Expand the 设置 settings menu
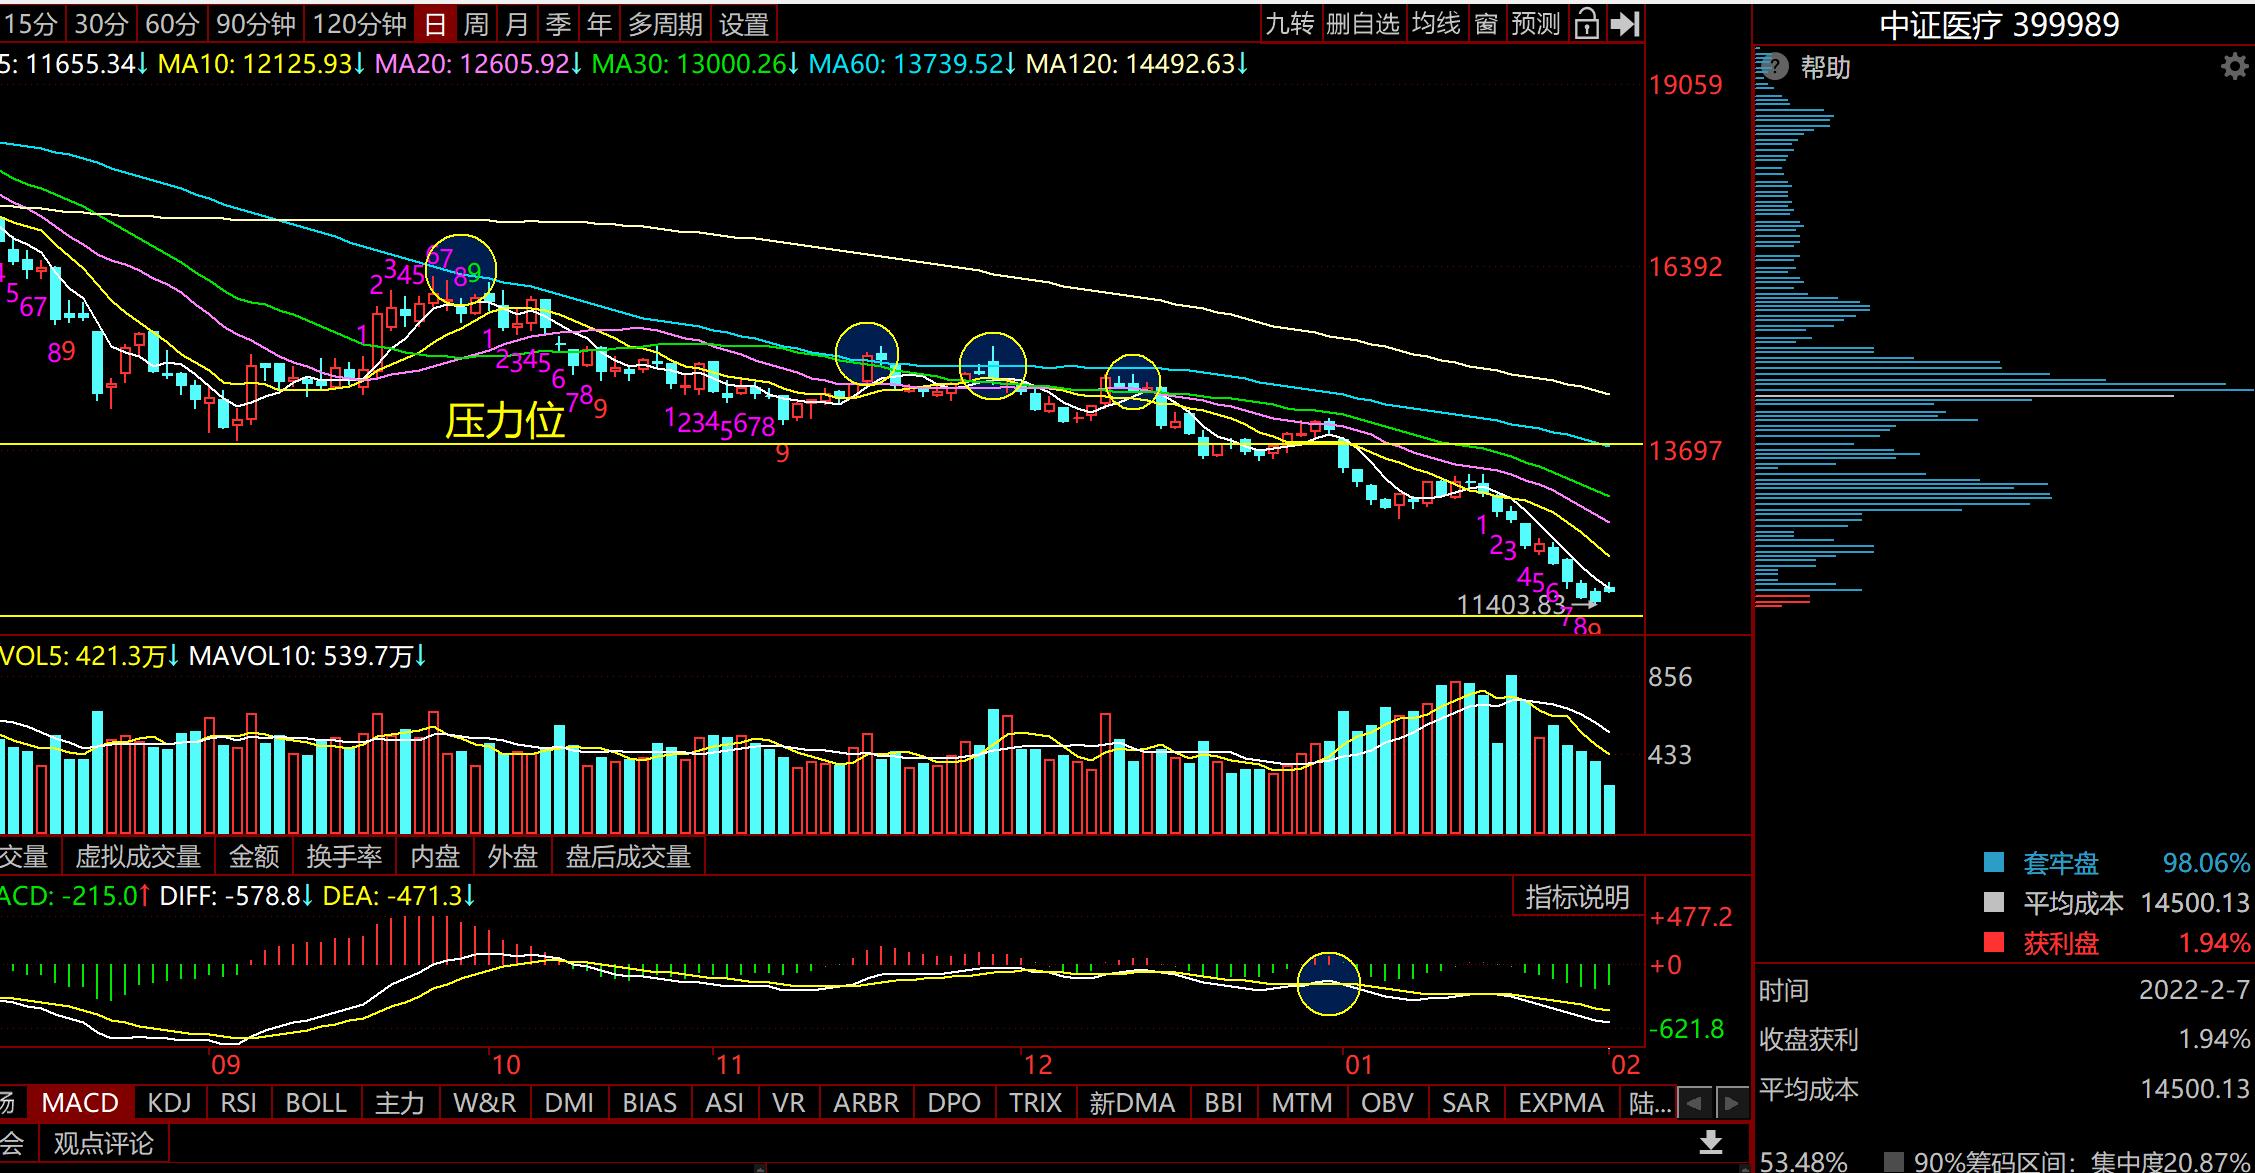Screen dimensions: 2255x1173 (744, 23)
